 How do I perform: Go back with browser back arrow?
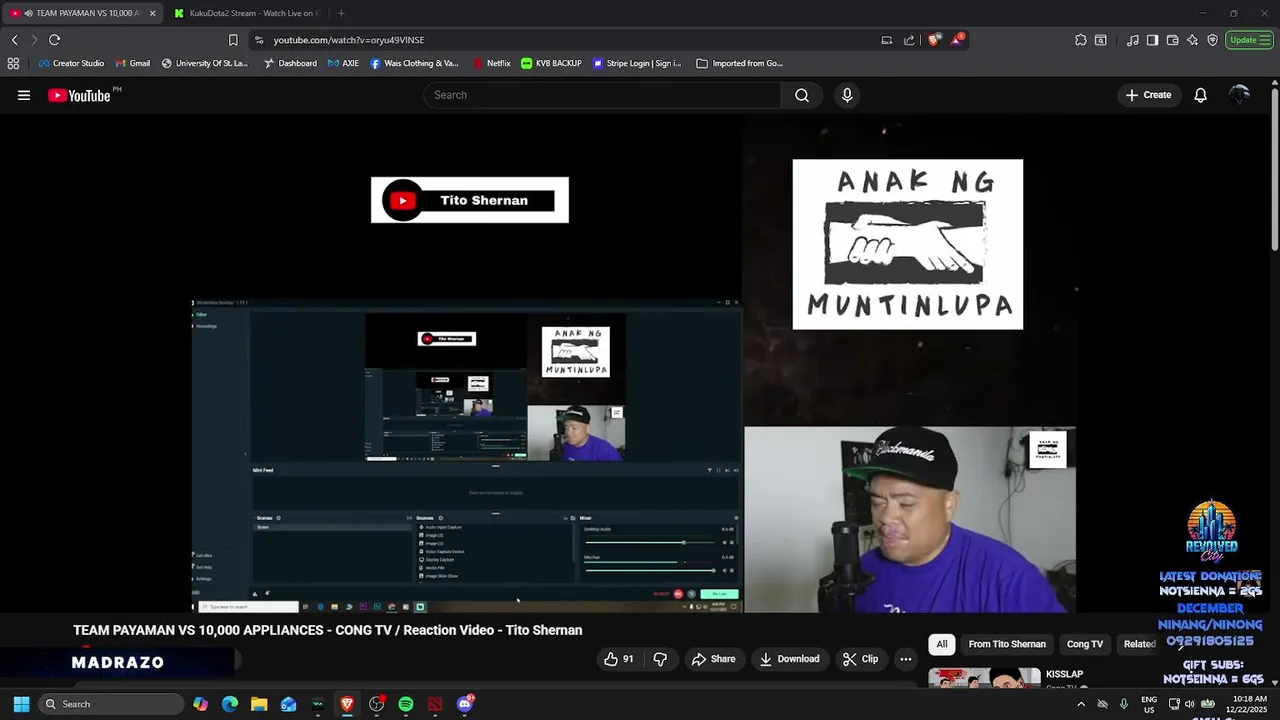click(14, 40)
